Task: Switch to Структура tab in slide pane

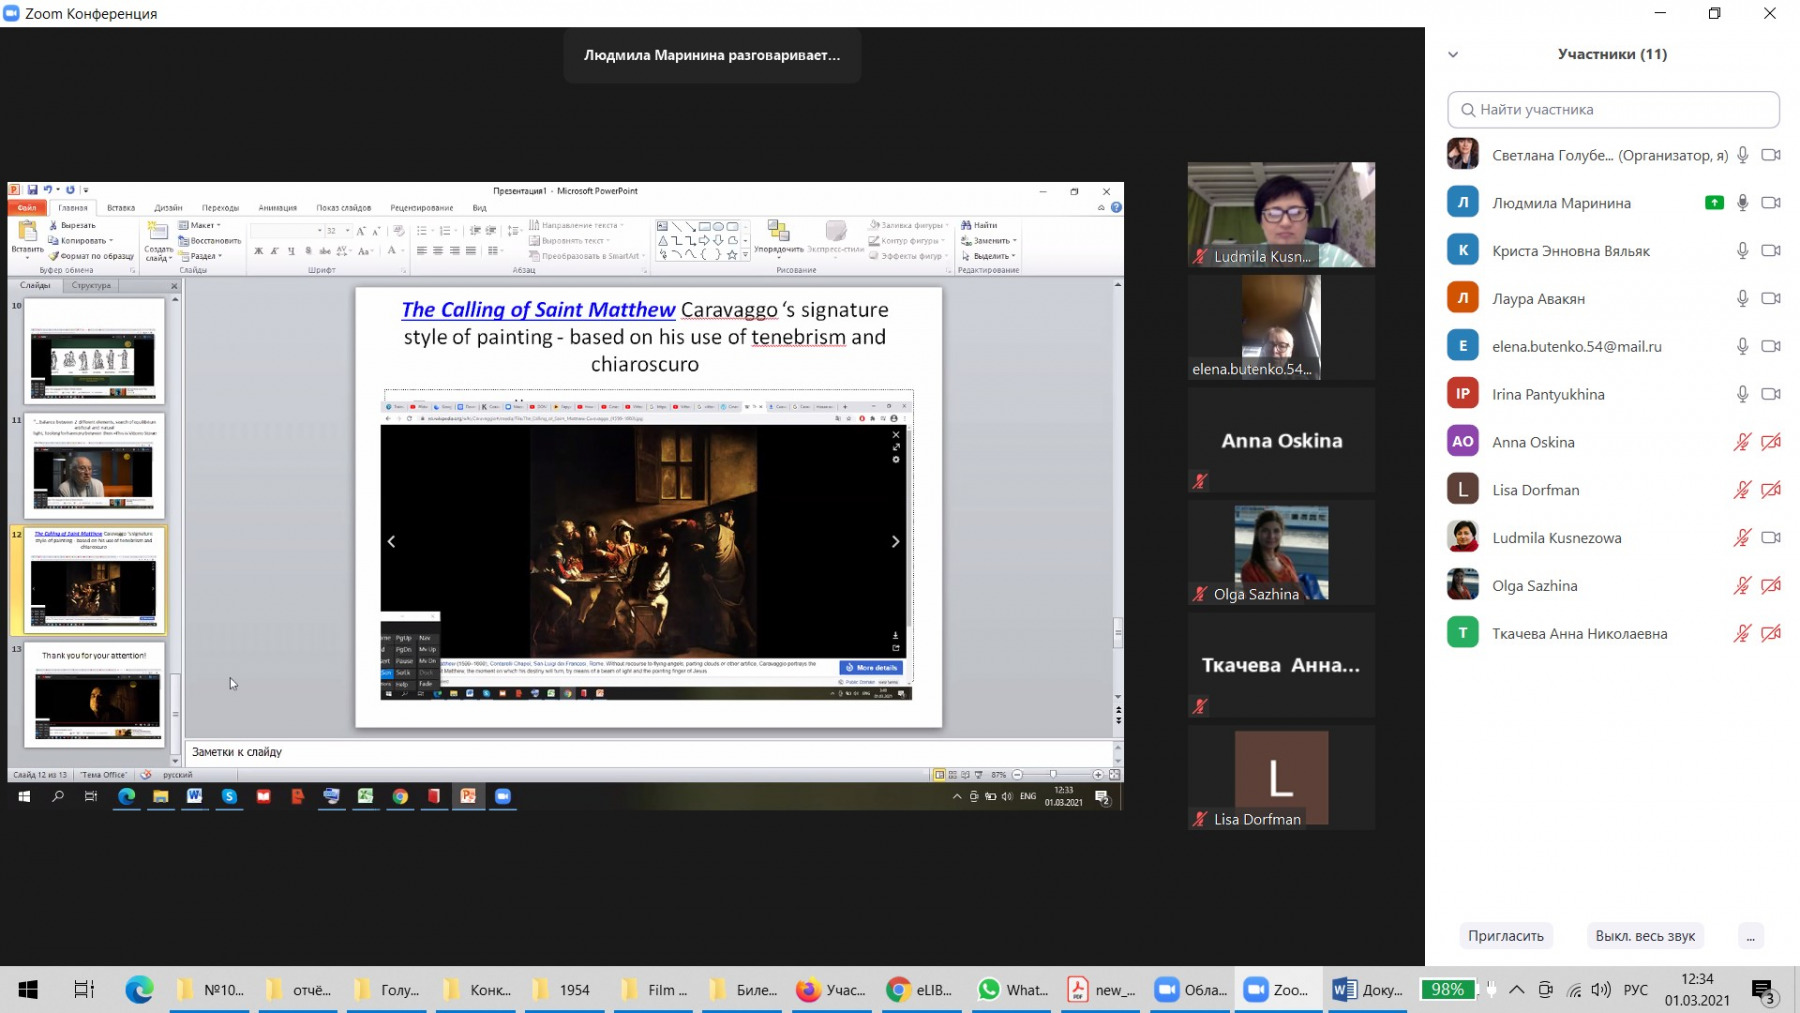Action: (x=91, y=286)
